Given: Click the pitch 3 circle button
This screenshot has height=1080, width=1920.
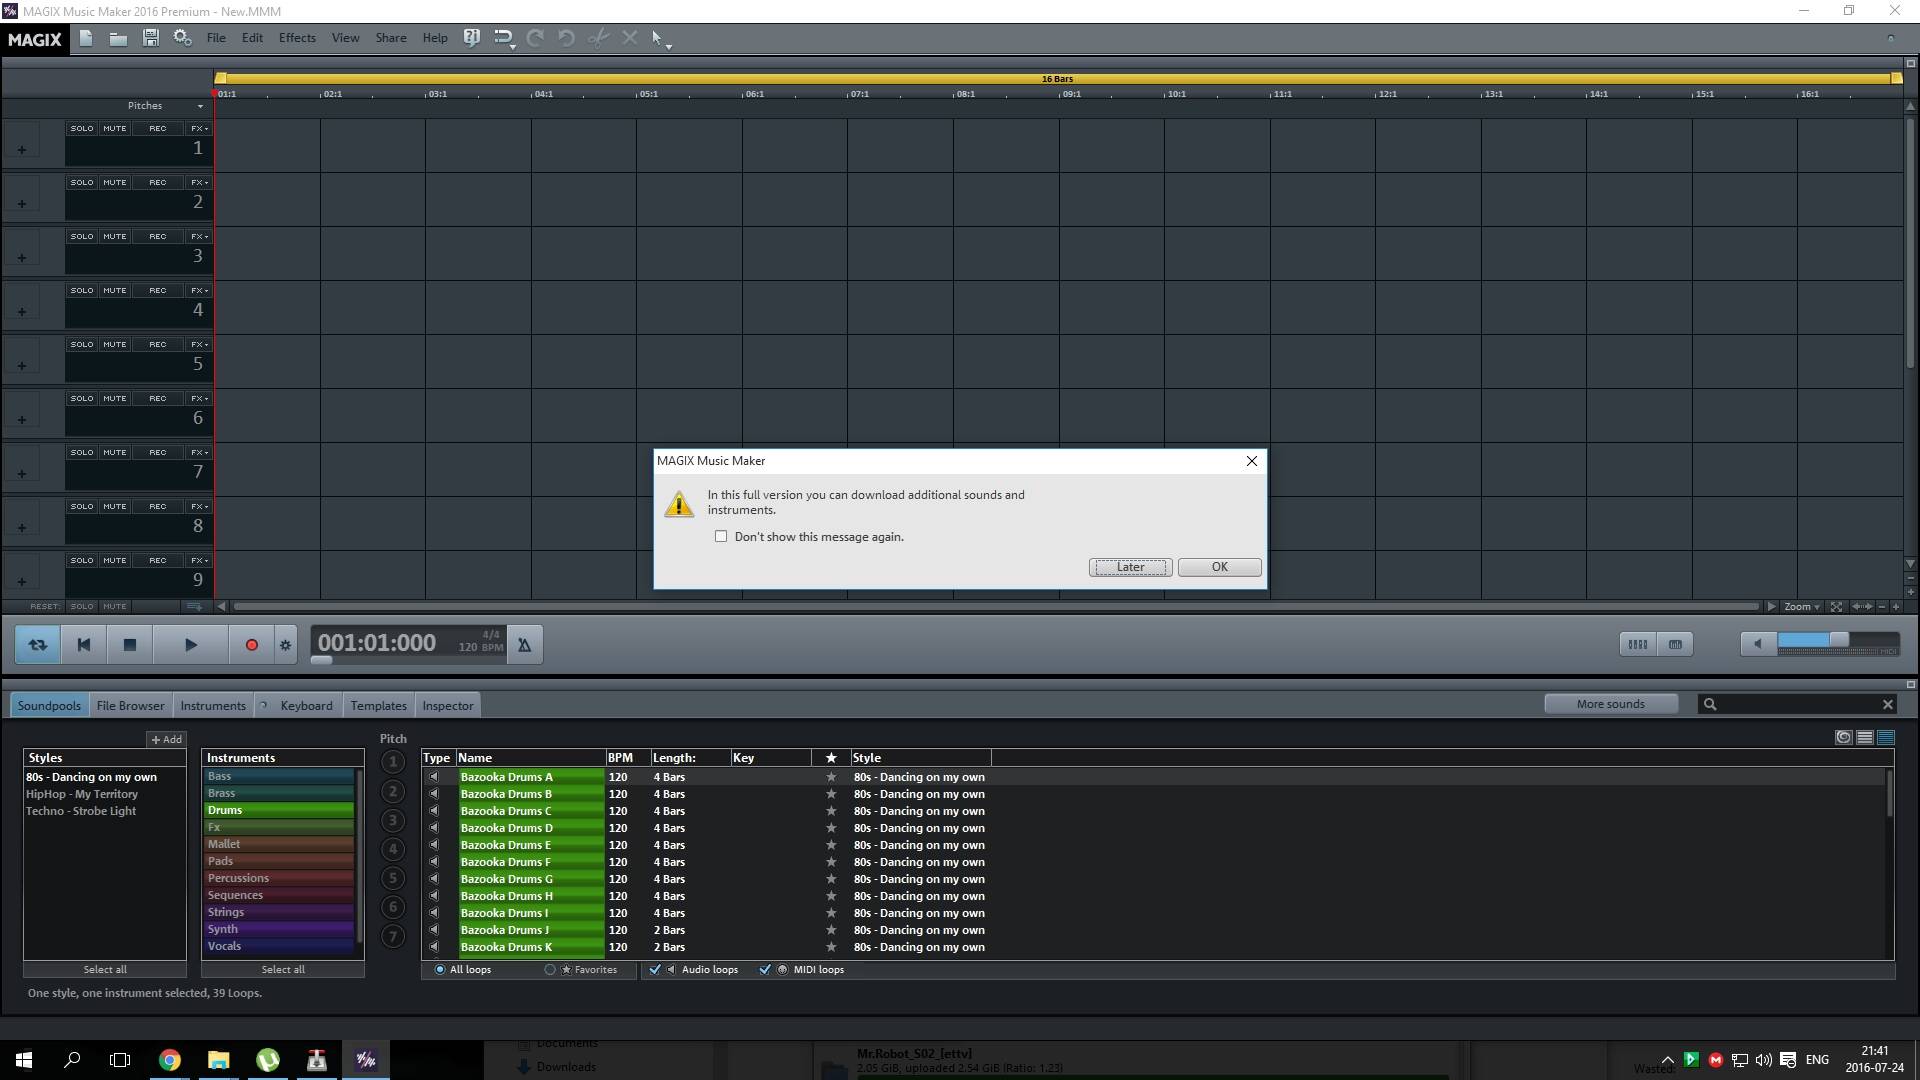Looking at the screenshot, I should (393, 820).
